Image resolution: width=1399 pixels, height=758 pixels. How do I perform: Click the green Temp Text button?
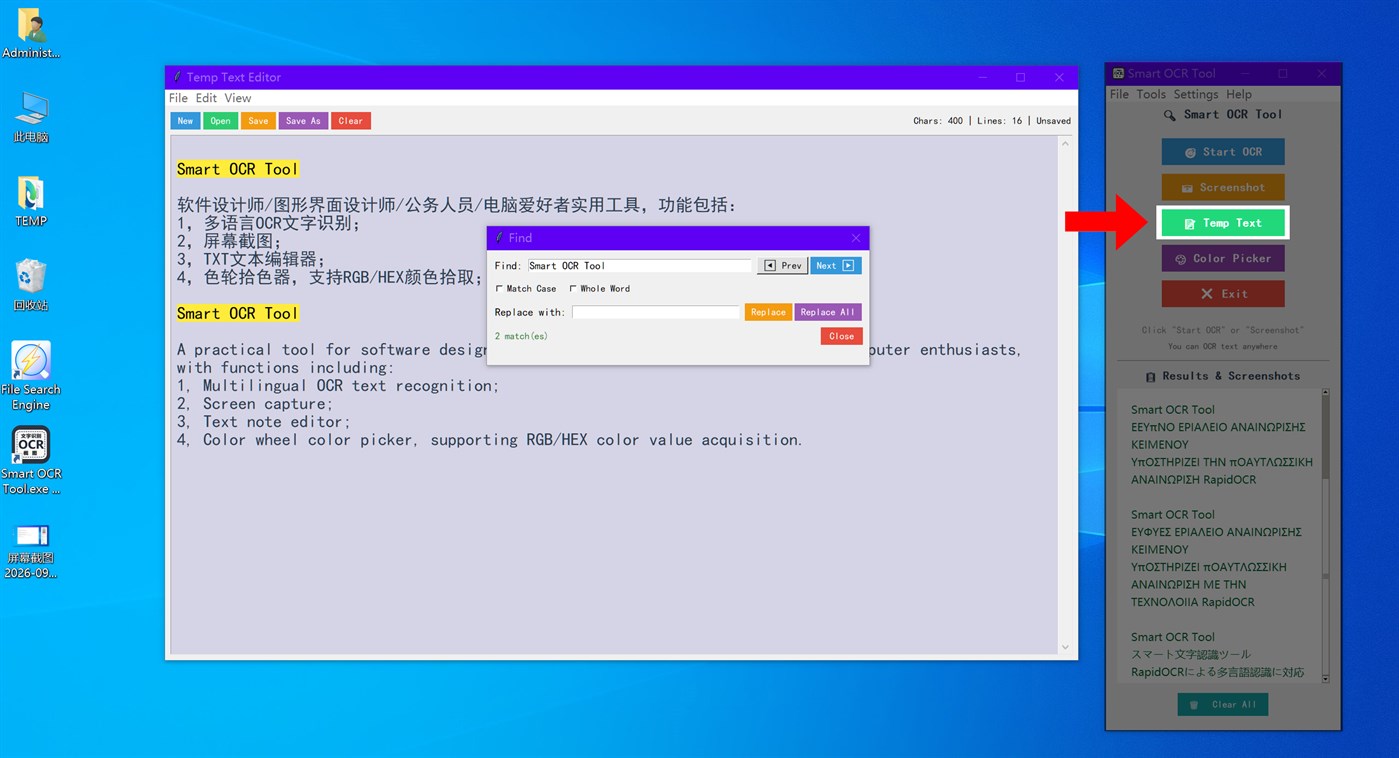(1223, 223)
